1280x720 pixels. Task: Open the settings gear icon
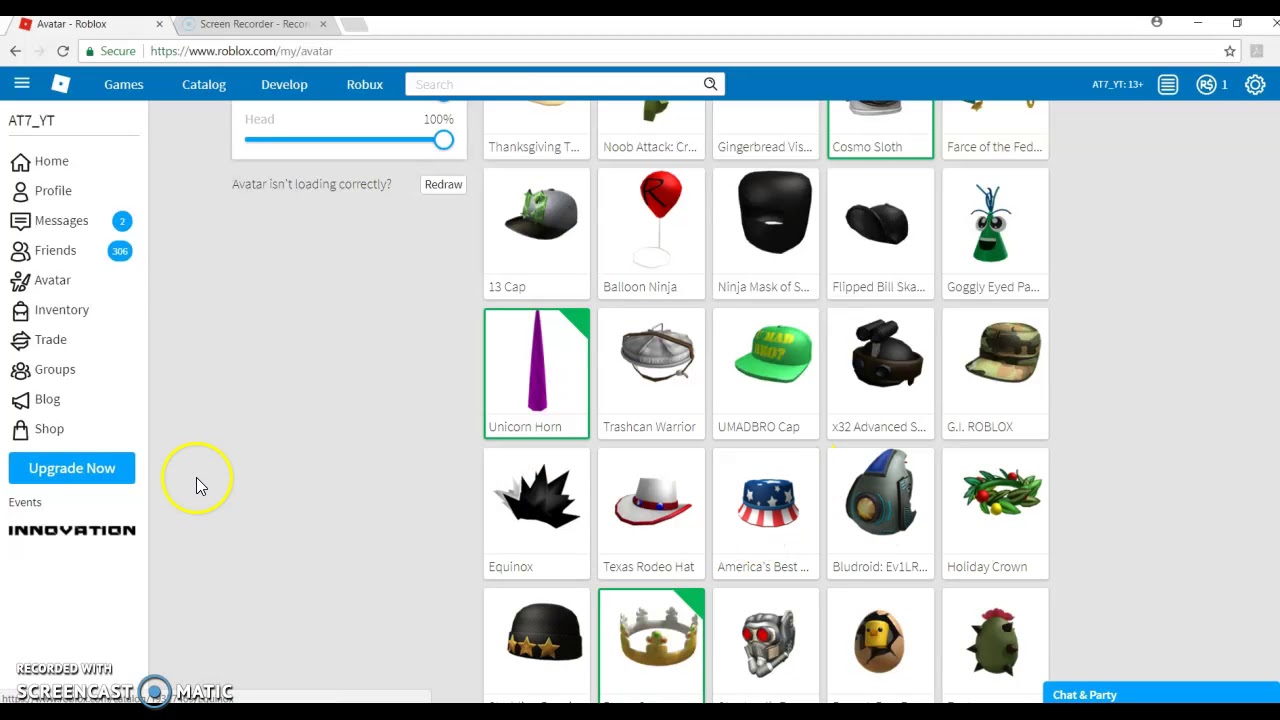pyautogui.click(x=1255, y=85)
